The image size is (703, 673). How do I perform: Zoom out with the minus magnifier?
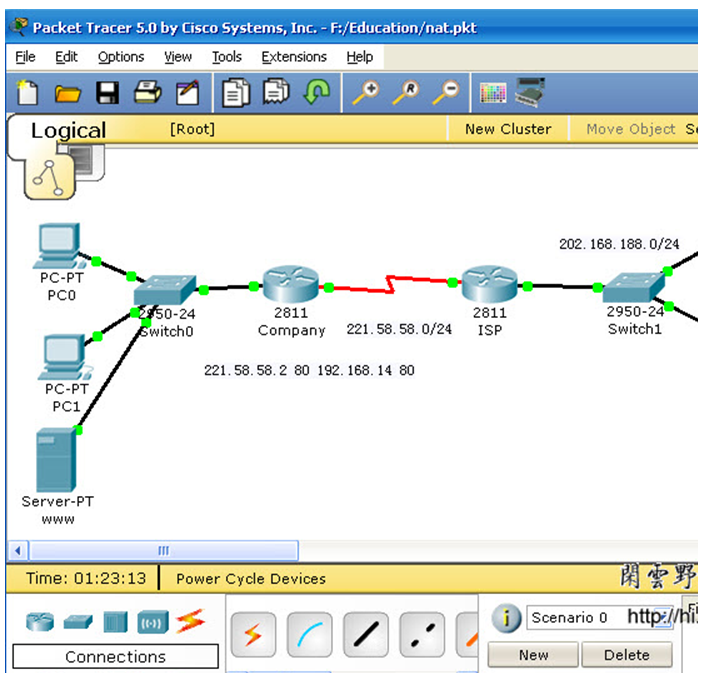446,92
